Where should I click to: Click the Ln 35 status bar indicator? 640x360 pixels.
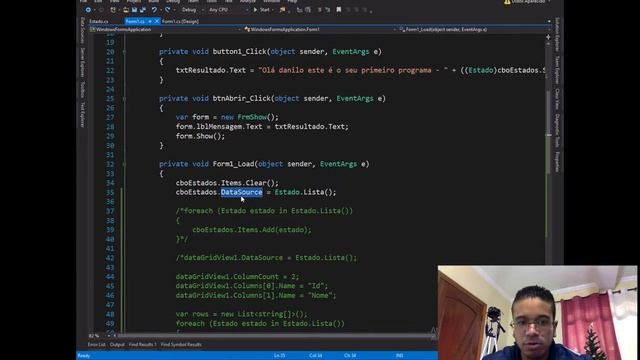point(280,356)
